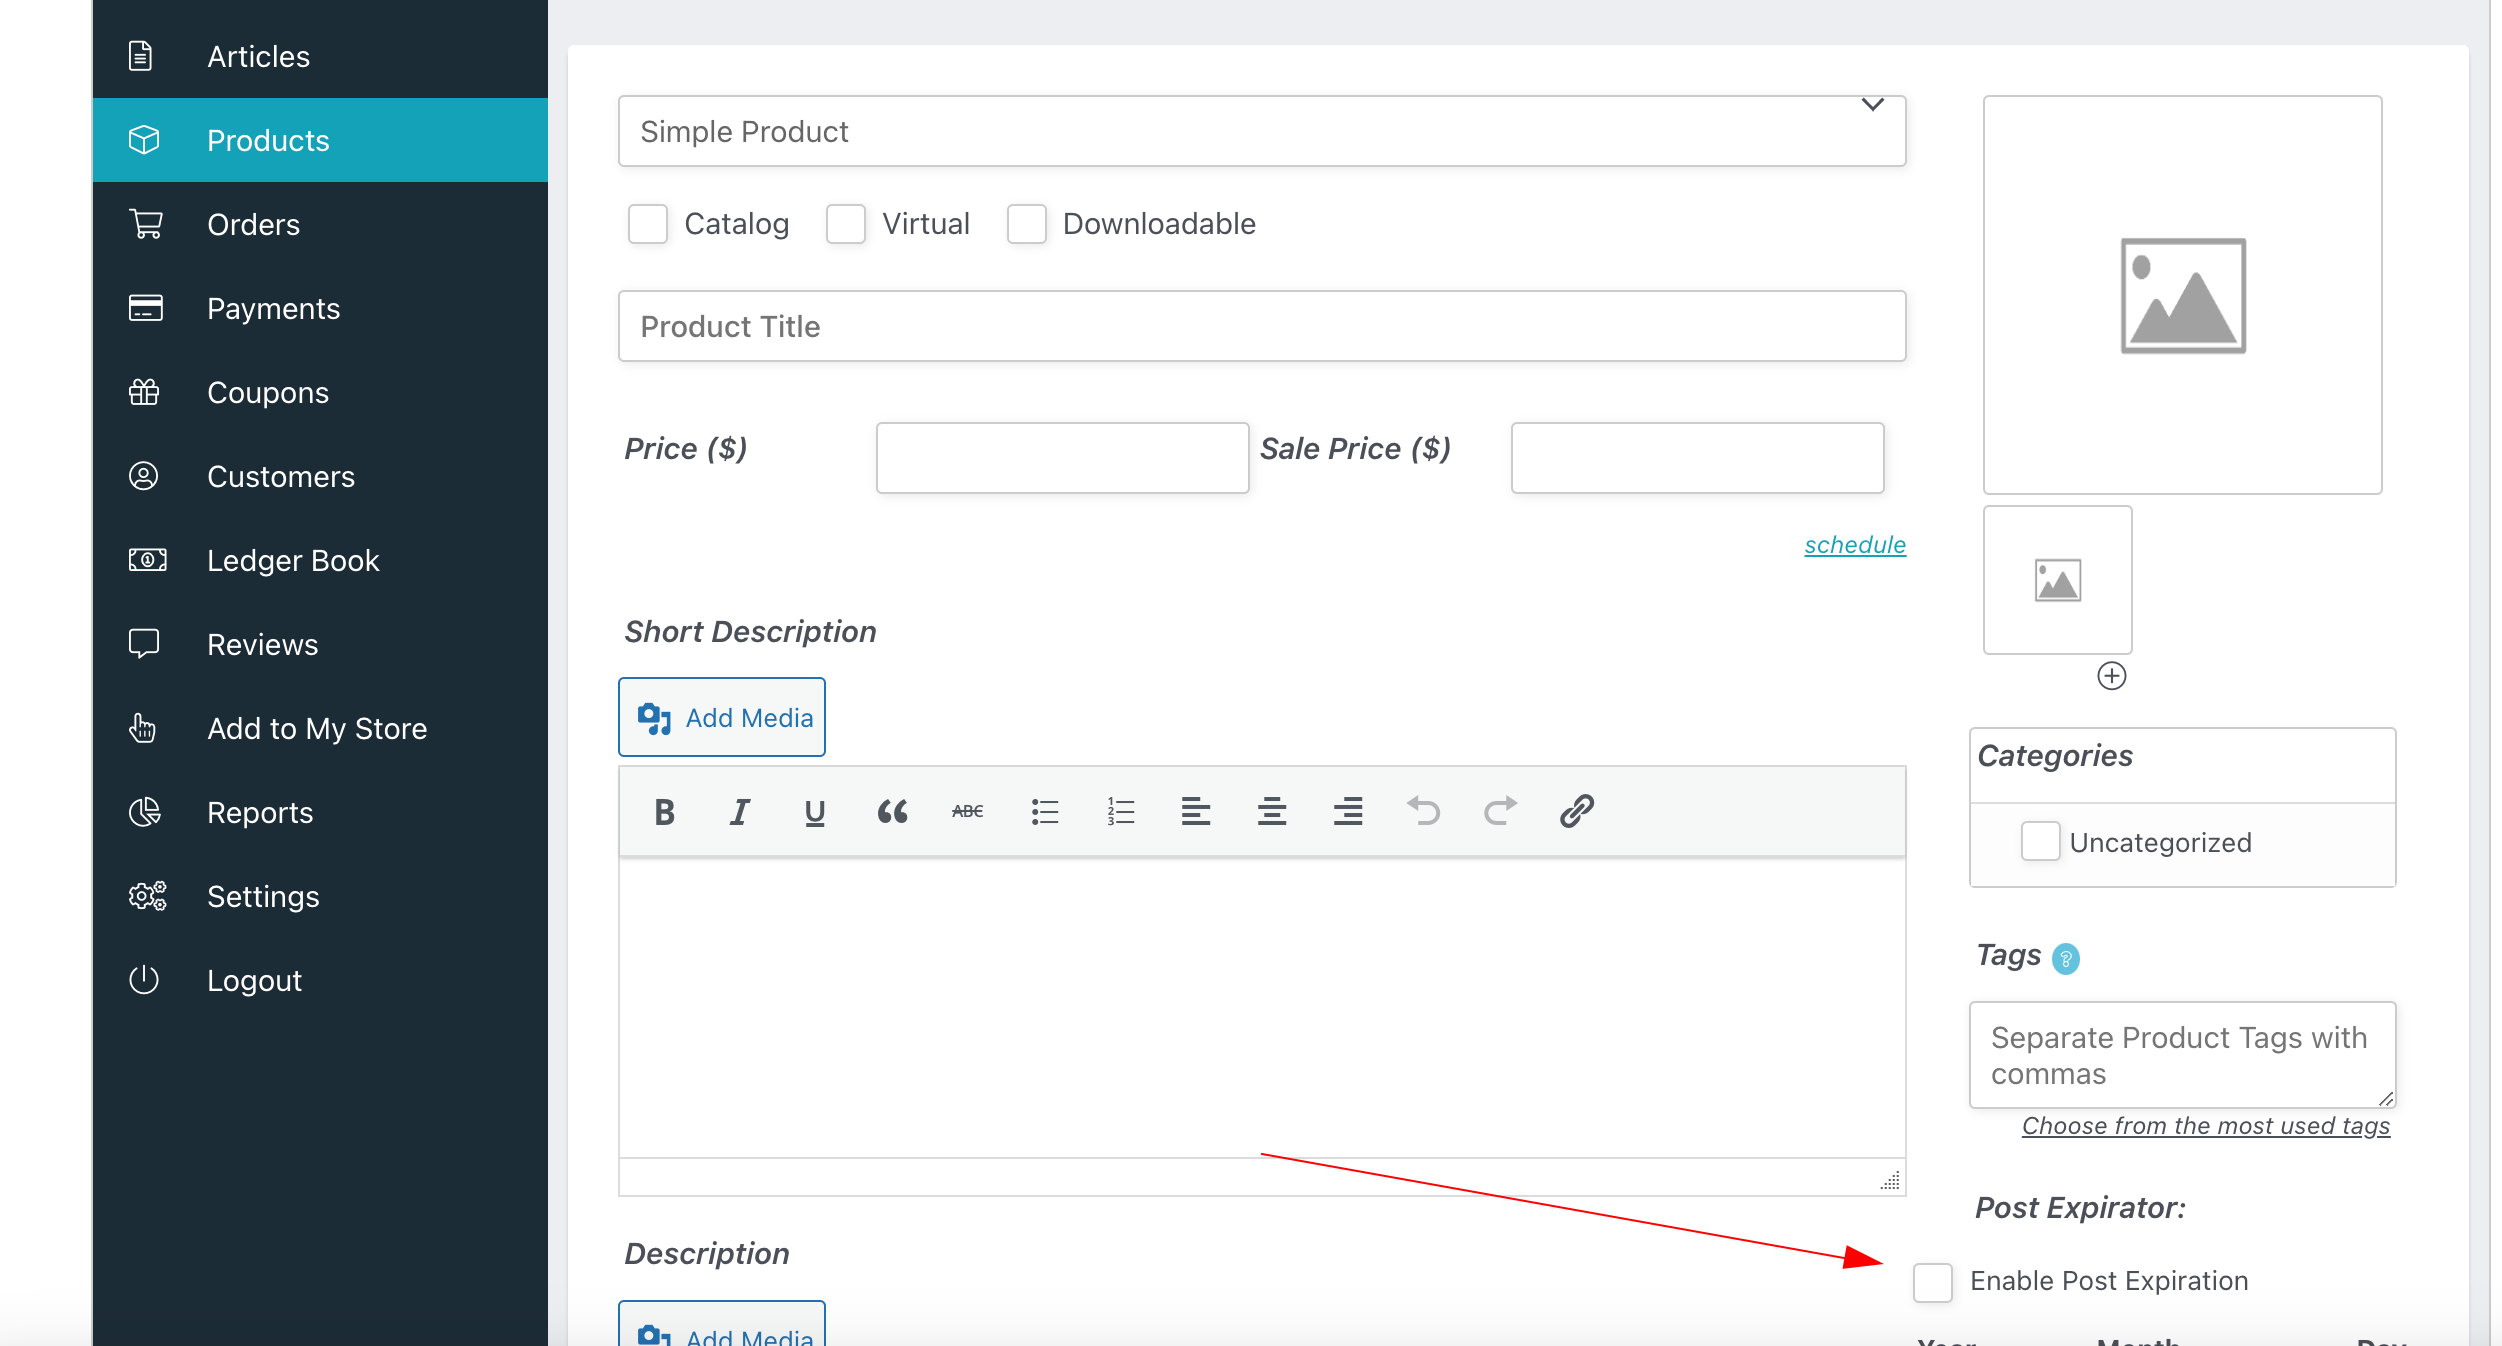Apply italic formatting in the editor toolbar

739,812
